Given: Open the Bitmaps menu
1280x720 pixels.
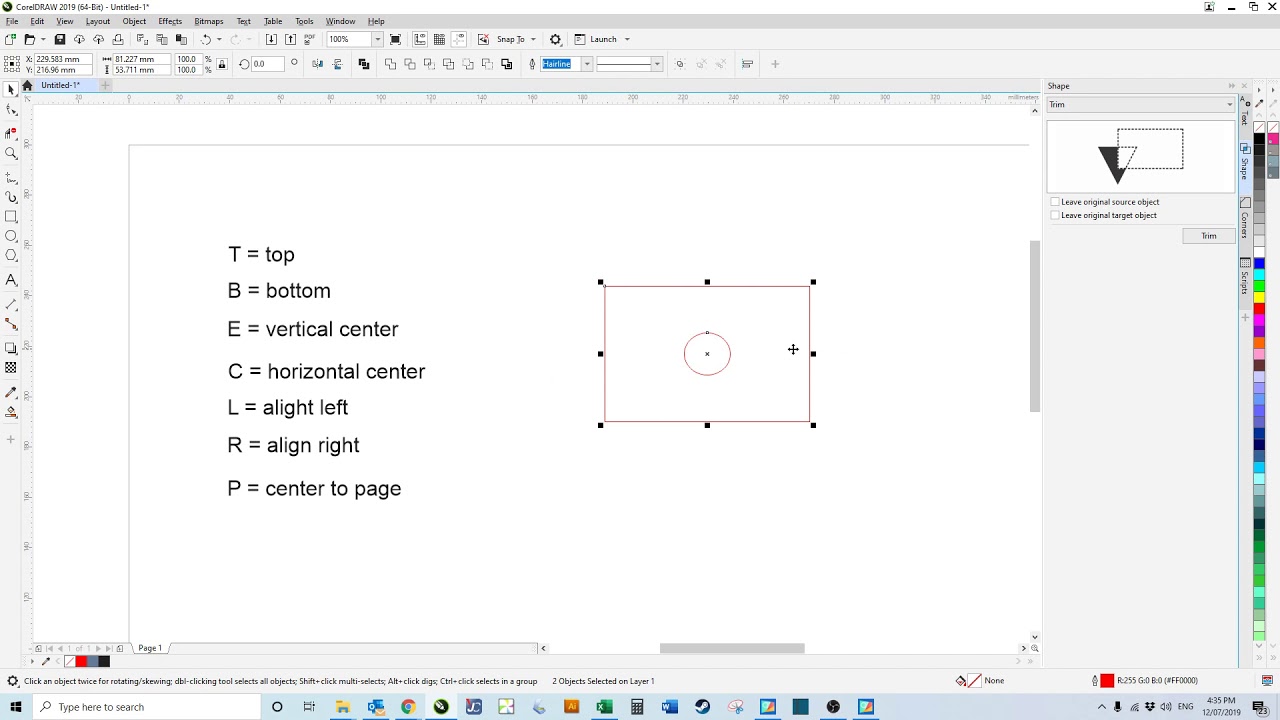Looking at the screenshot, I should pyautogui.click(x=209, y=21).
